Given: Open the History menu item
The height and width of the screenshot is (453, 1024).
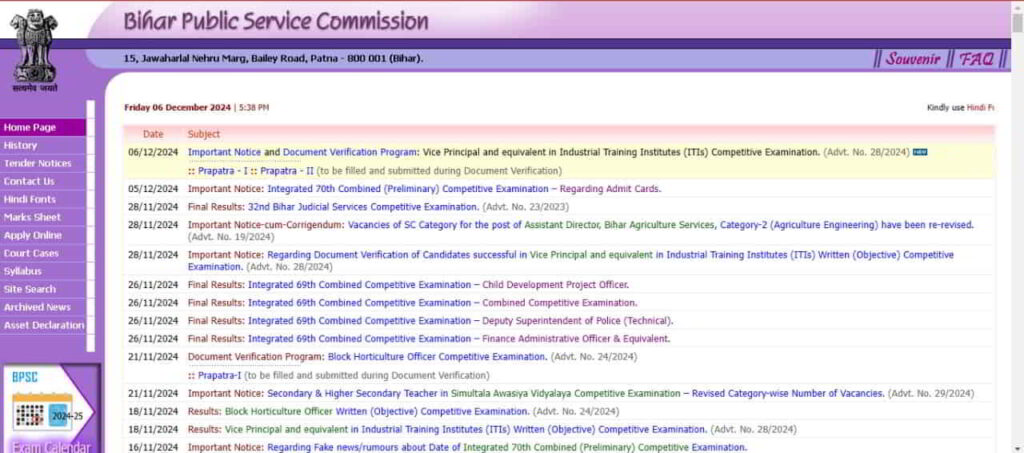Looking at the screenshot, I should [42, 146].
